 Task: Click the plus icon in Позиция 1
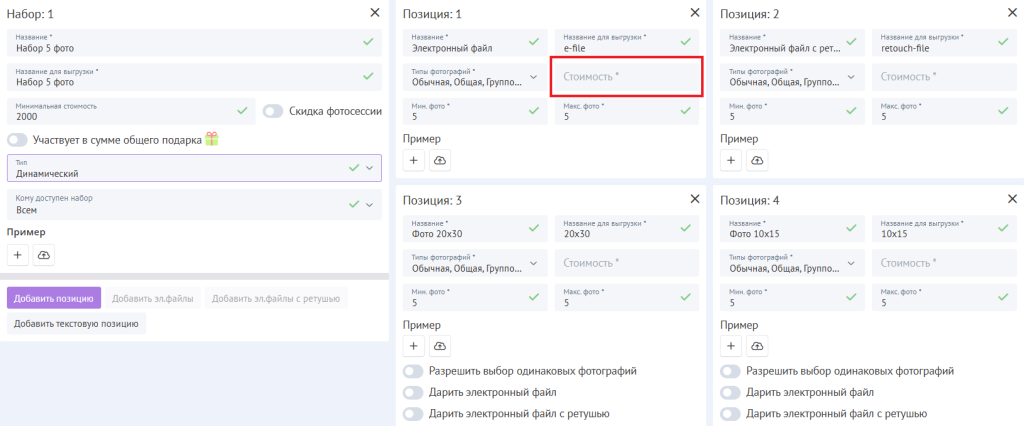pyautogui.click(x=414, y=160)
